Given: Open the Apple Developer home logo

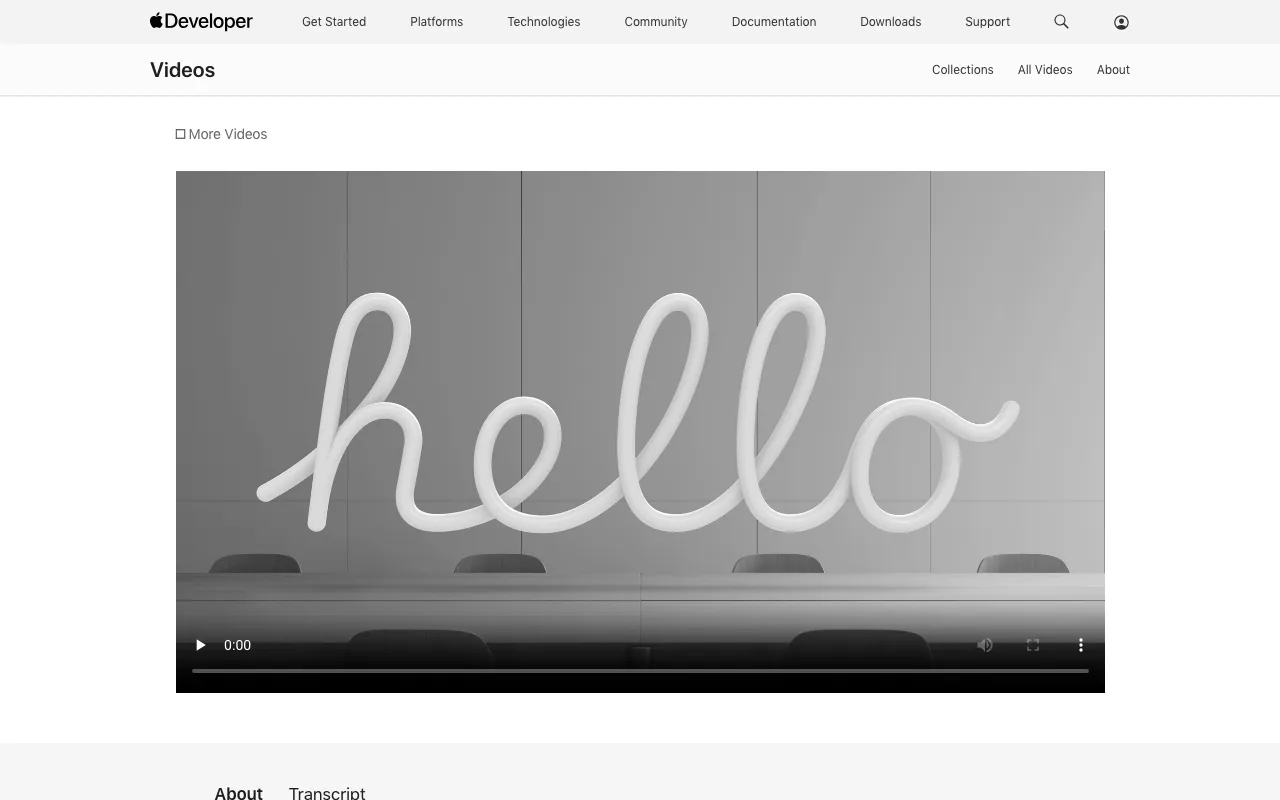Looking at the screenshot, I should [201, 21].
